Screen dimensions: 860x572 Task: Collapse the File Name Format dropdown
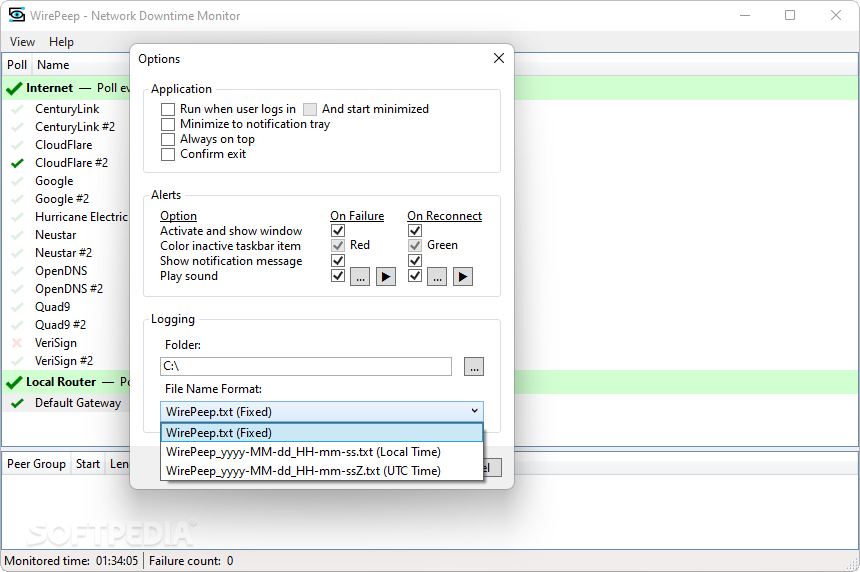(x=474, y=411)
